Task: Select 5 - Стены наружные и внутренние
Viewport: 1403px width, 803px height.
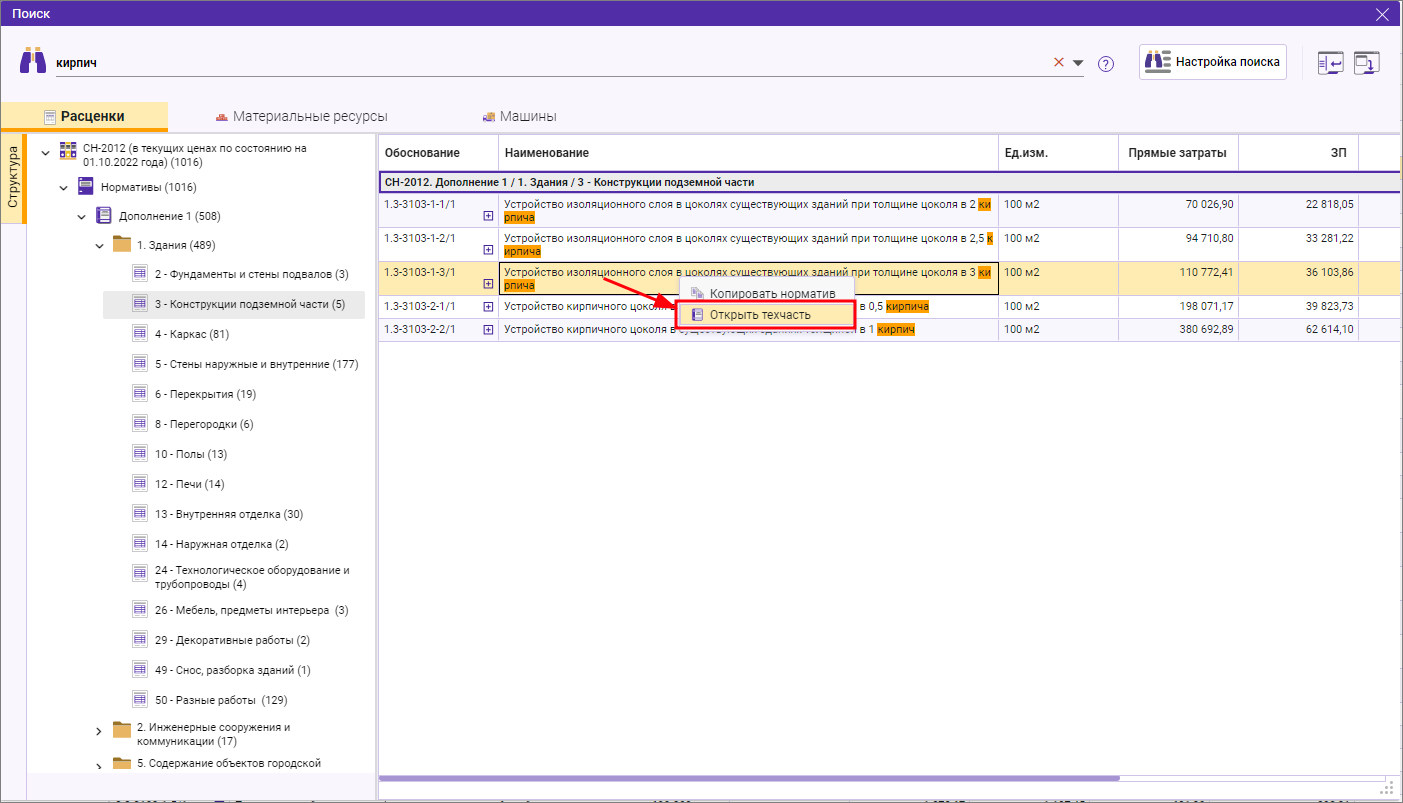Action: coord(256,364)
